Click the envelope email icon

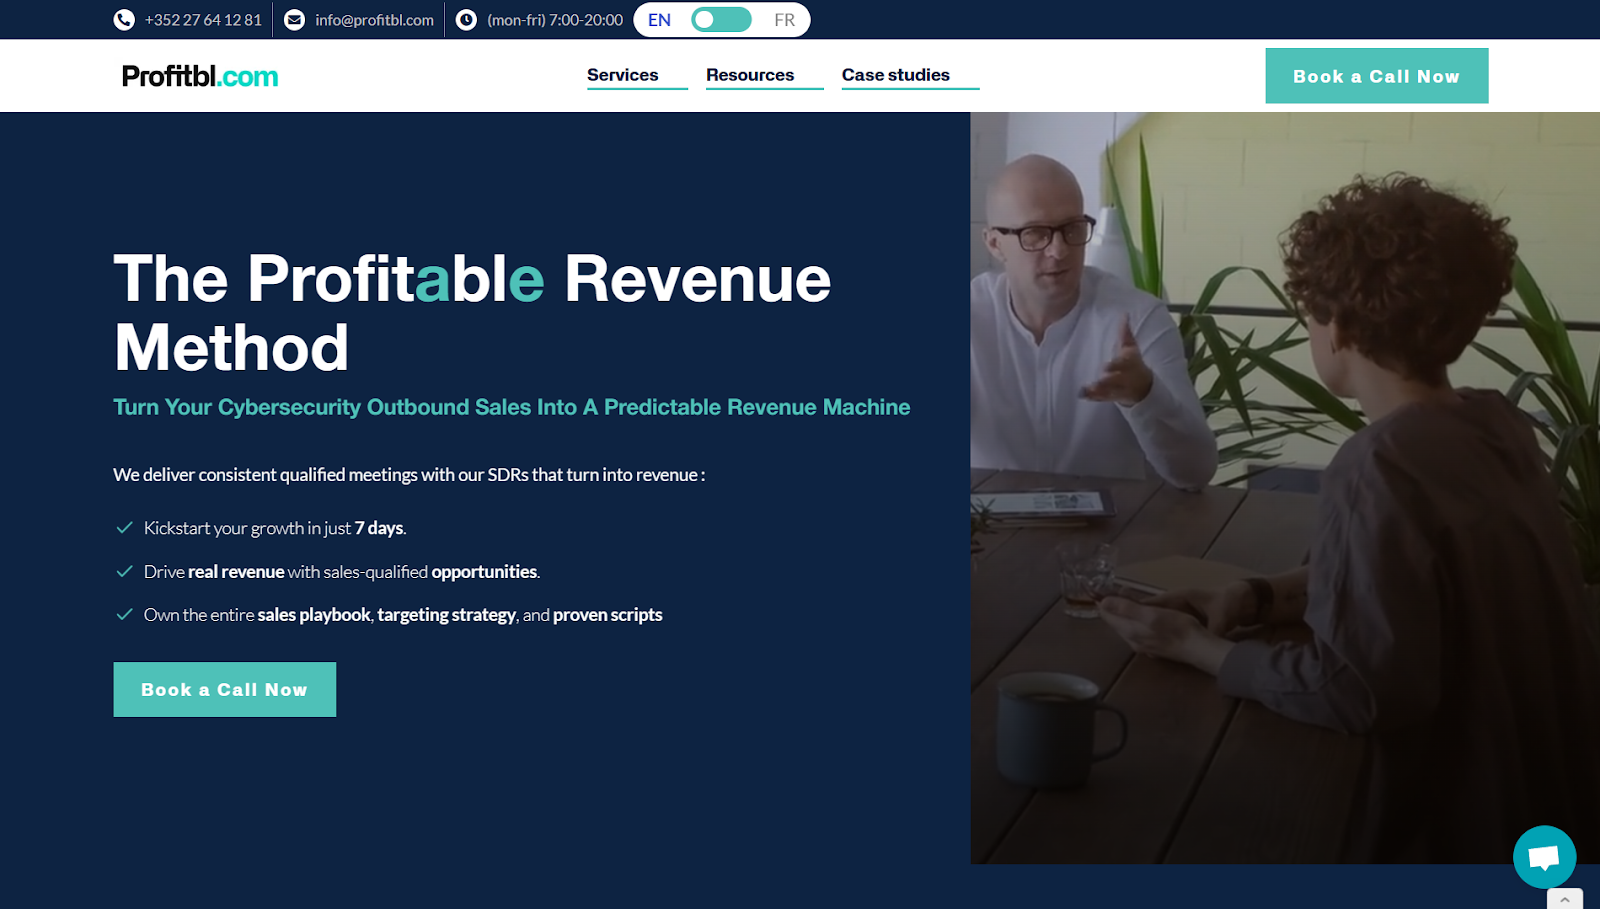tap(294, 20)
